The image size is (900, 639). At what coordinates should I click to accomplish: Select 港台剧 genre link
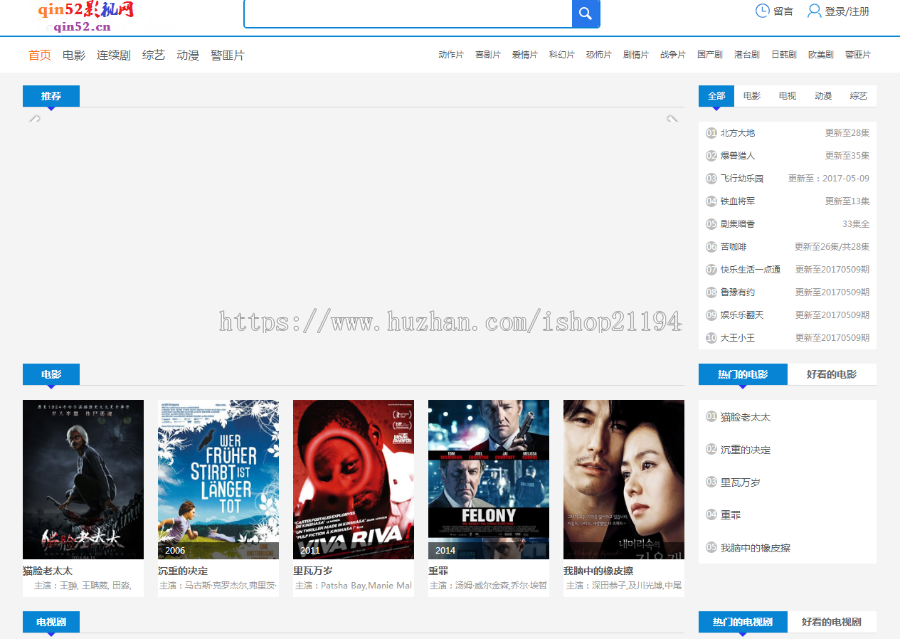(747, 55)
